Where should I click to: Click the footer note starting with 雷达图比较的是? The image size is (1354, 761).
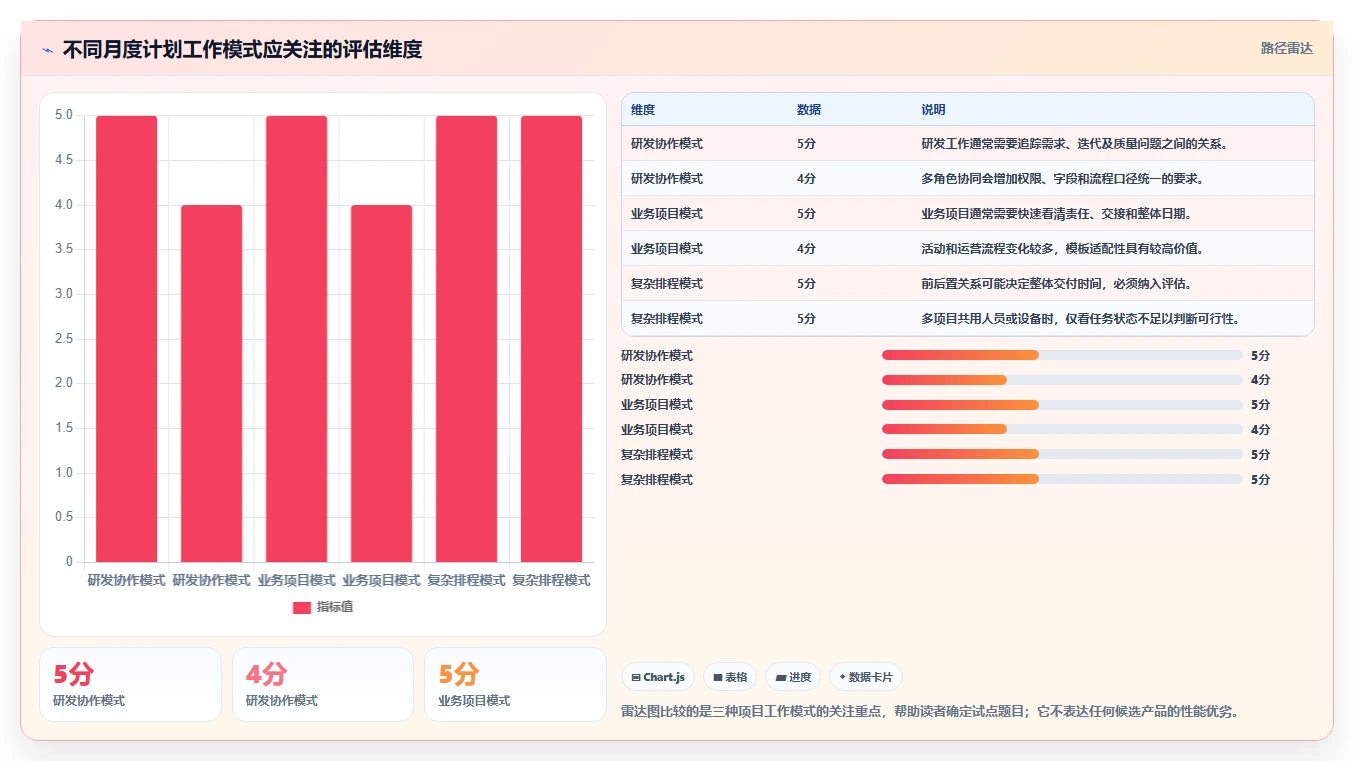(x=930, y=712)
